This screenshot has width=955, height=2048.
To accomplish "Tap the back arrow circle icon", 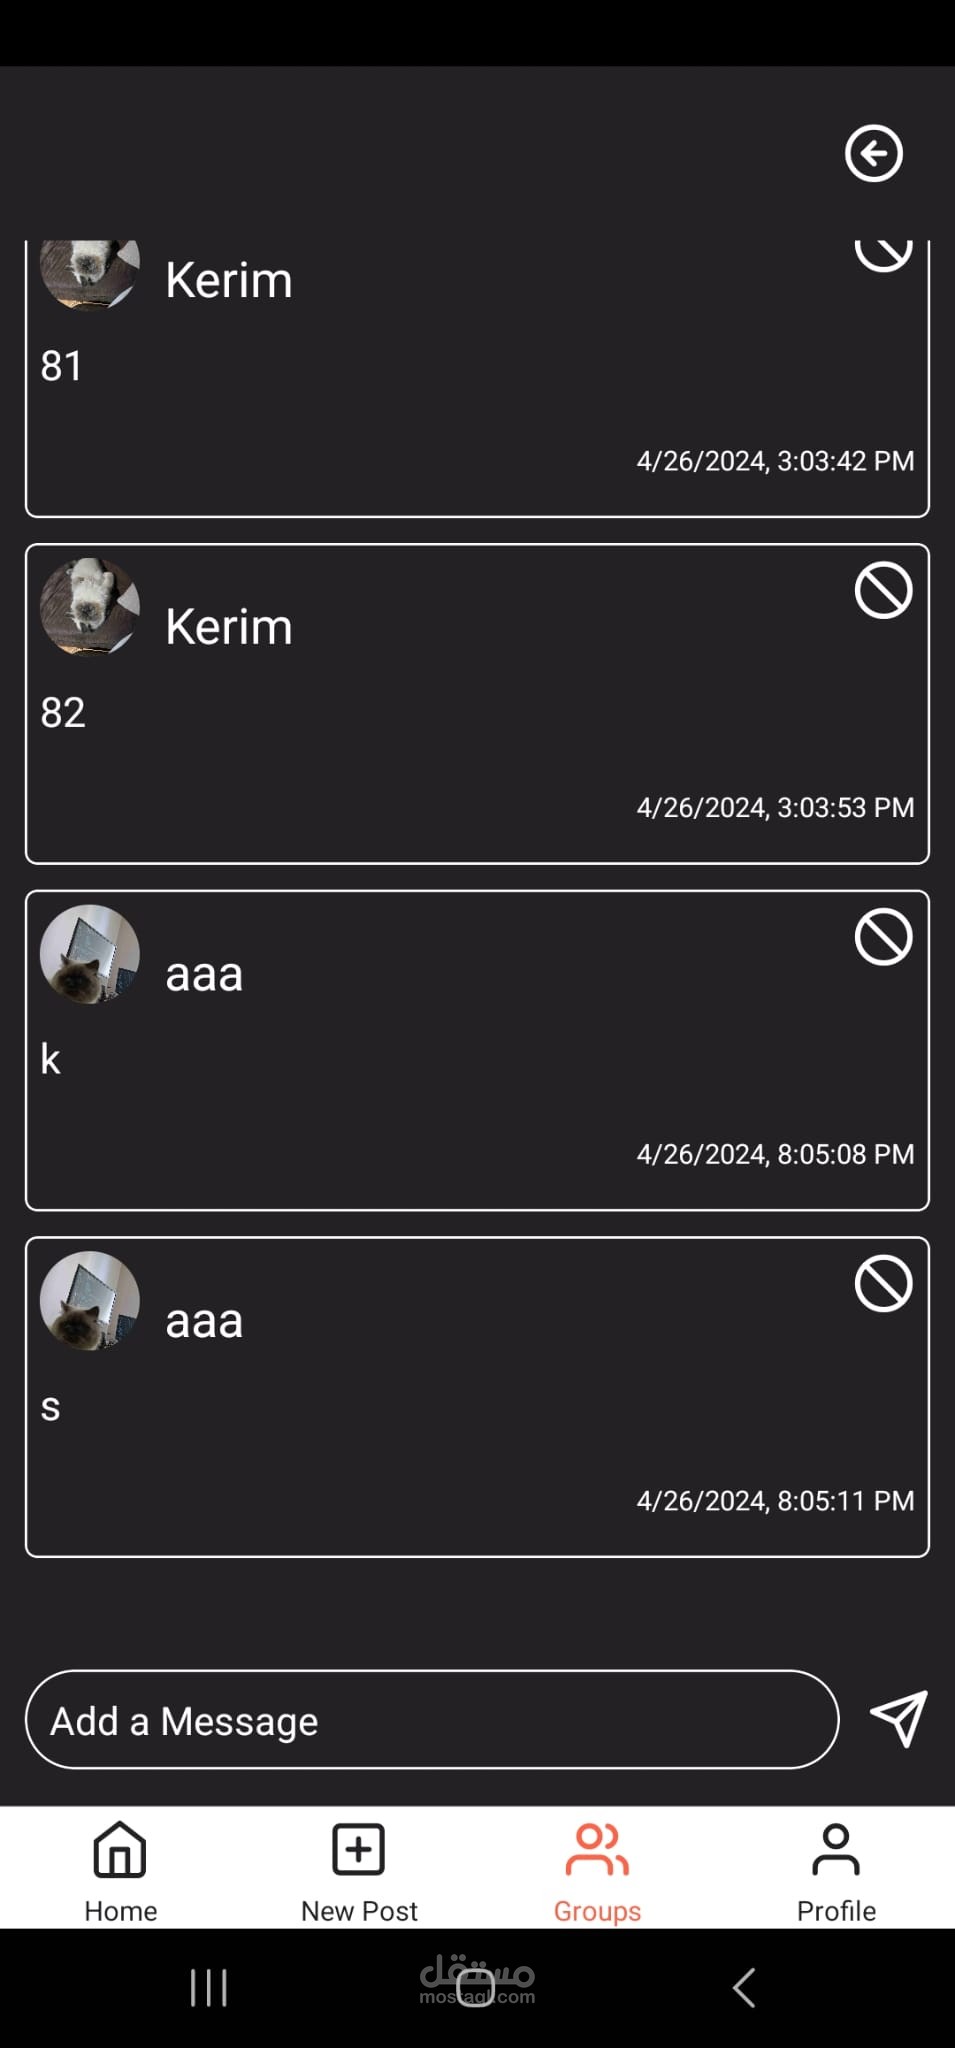I will (874, 154).
